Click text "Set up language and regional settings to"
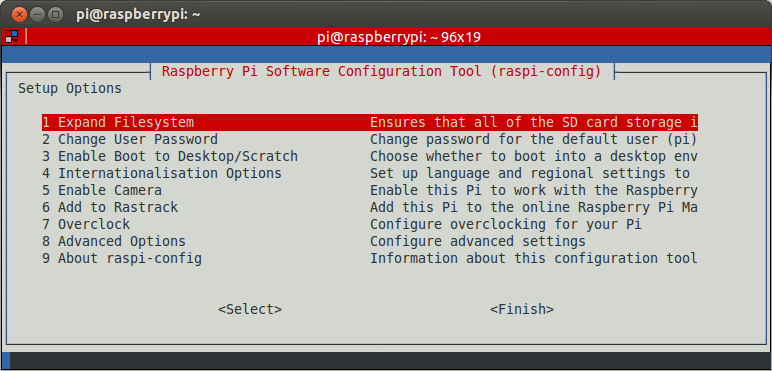Image resolution: width=772 pixels, height=371 pixels. tap(530, 173)
